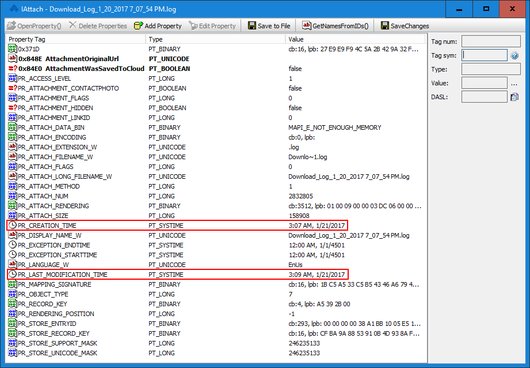This screenshot has width=530, height=368.
Task: Click icon beside PR_ATTACH_EXTENSION_W
Action: click(12, 147)
